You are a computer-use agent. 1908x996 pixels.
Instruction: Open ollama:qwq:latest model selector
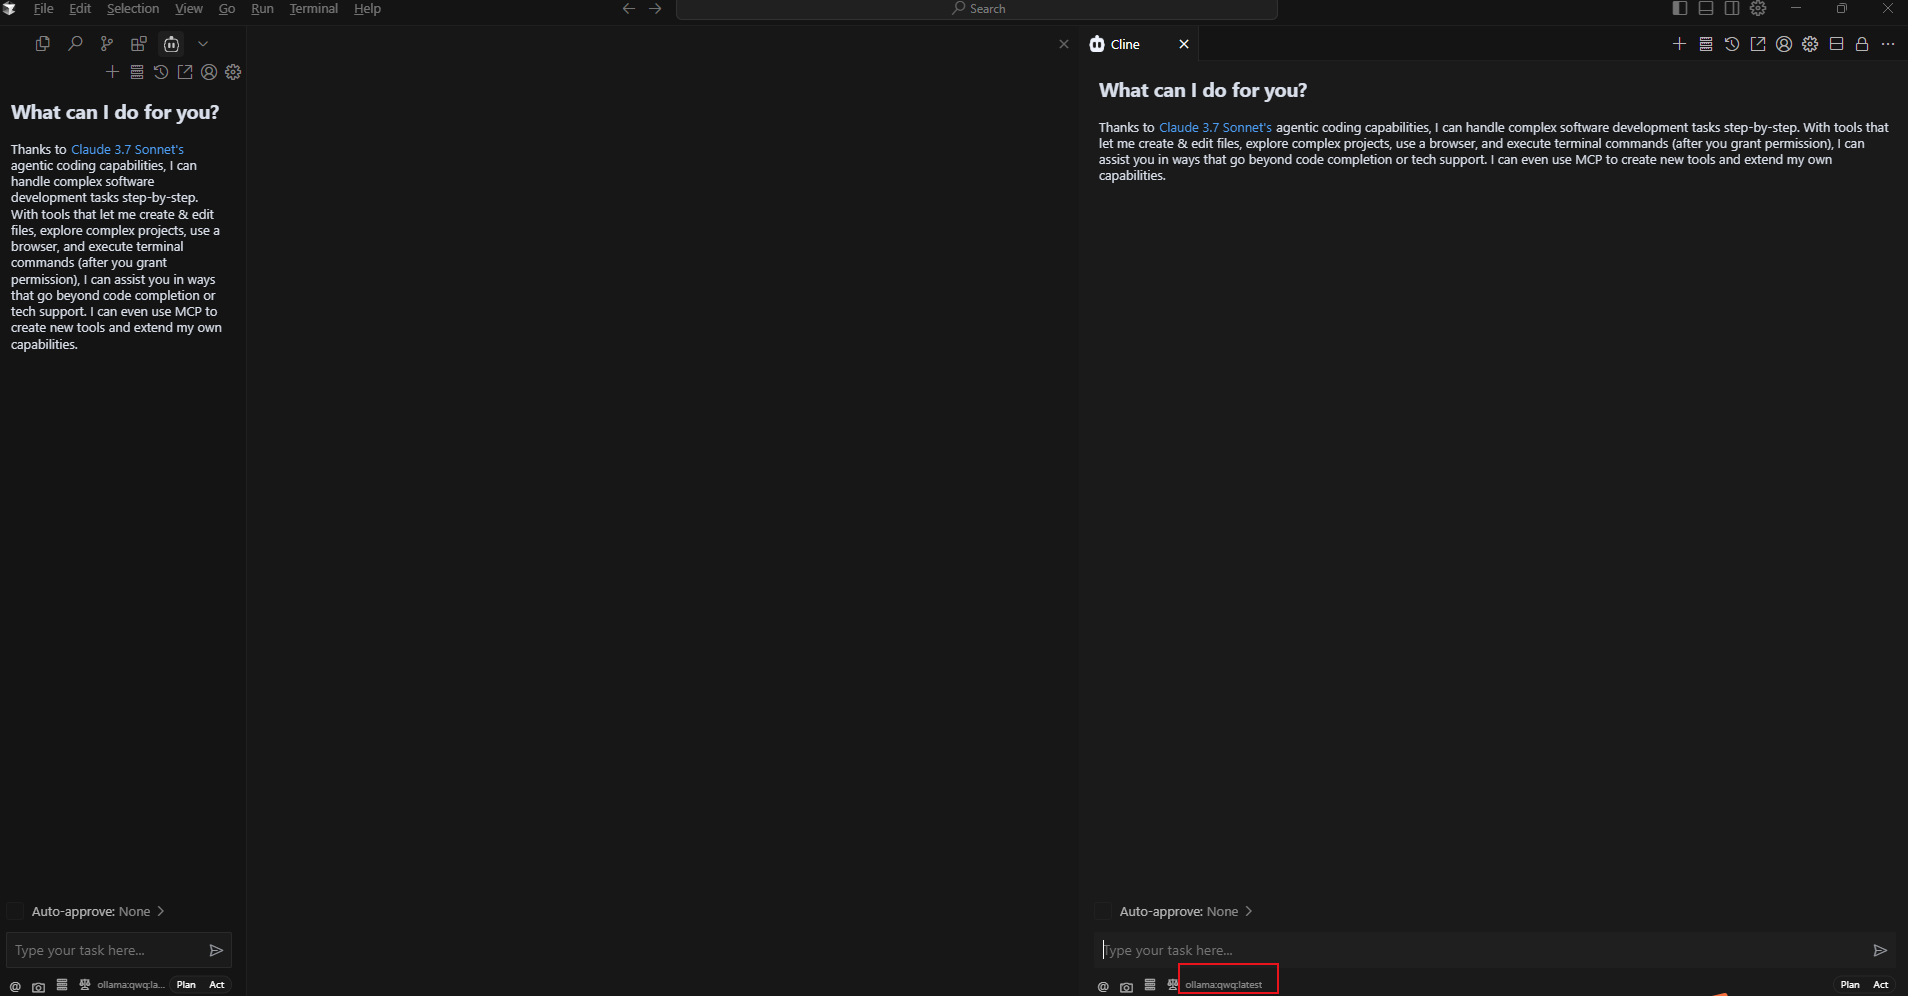[x=1224, y=985]
